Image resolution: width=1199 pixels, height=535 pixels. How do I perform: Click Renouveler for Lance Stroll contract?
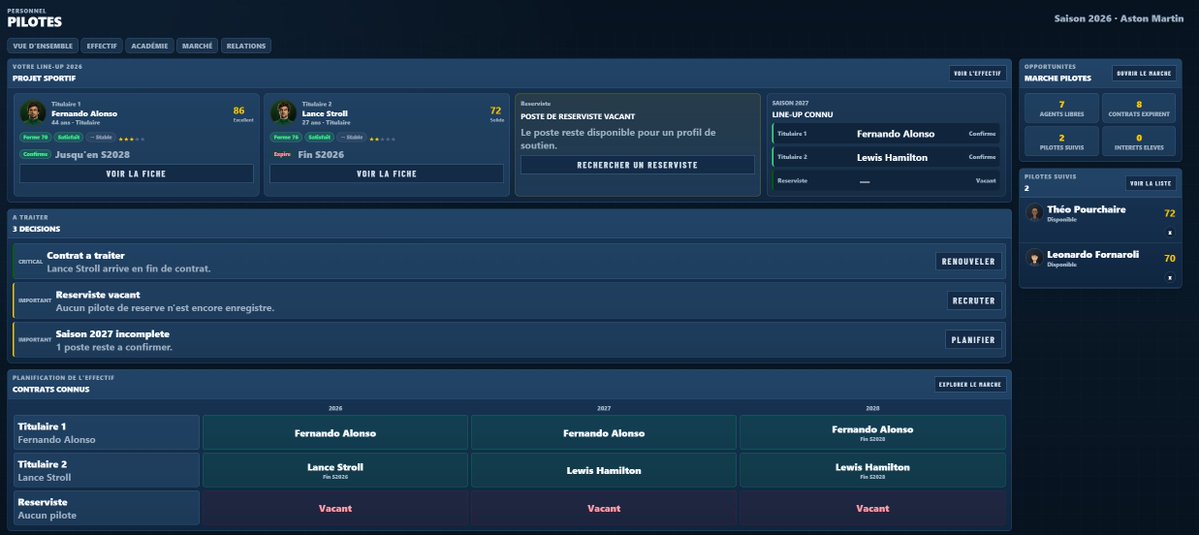tap(969, 261)
